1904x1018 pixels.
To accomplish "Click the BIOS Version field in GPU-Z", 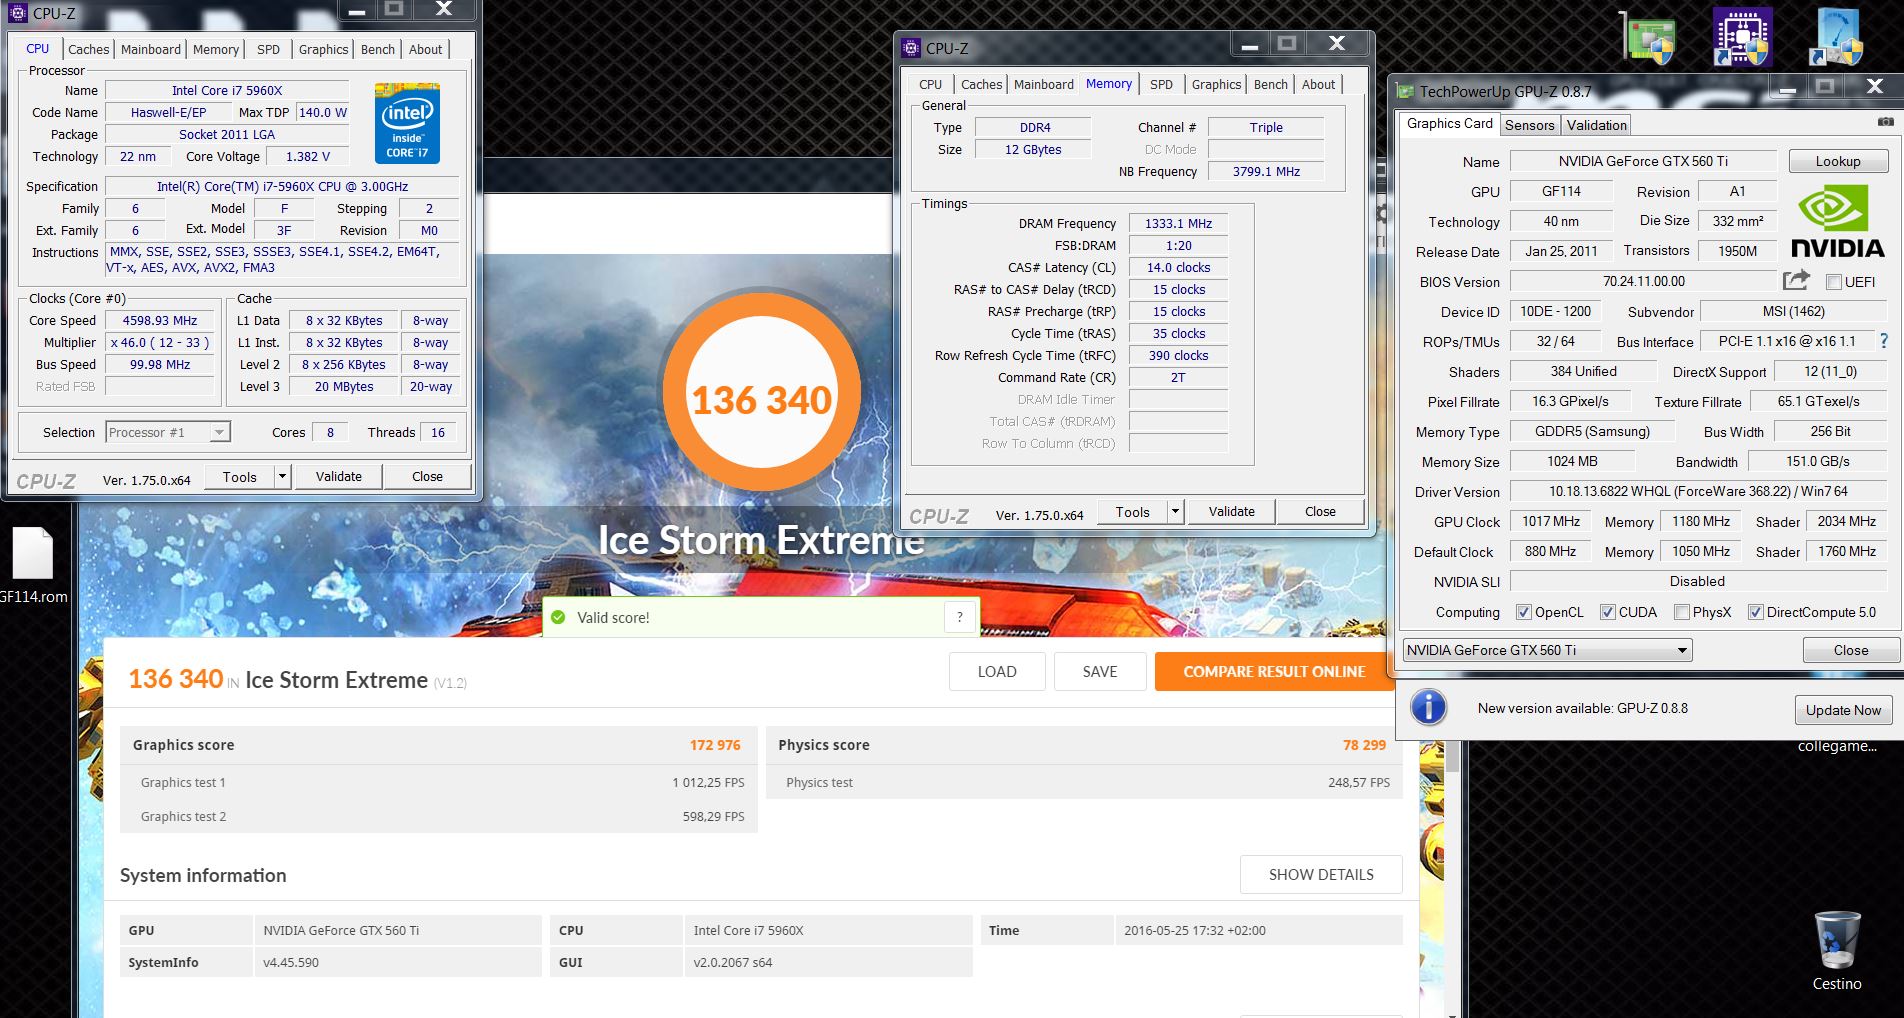I will [x=1643, y=282].
